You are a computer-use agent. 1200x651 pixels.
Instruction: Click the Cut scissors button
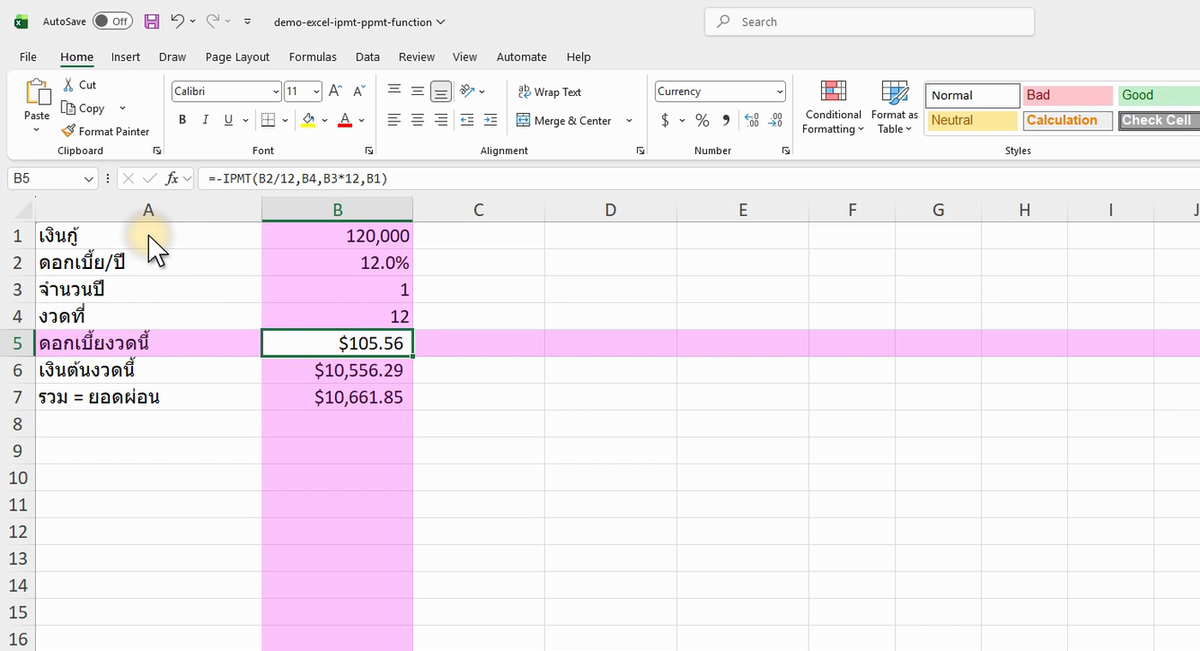click(80, 85)
